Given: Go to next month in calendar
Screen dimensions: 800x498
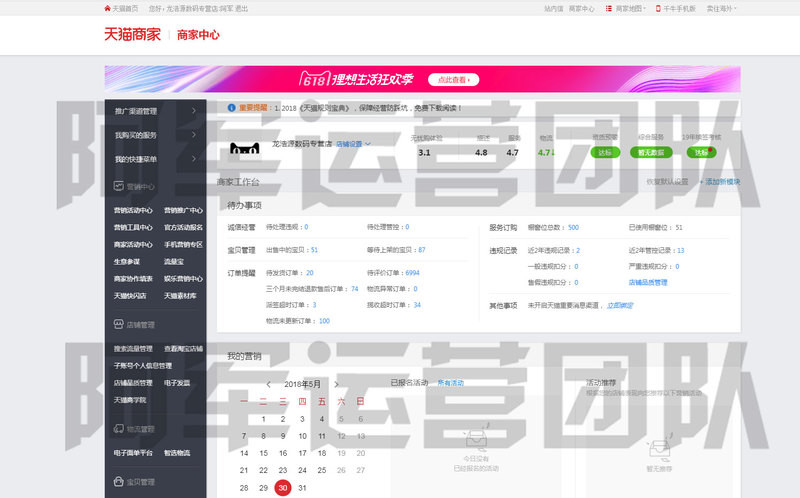Looking at the screenshot, I should tap(336, 384).
